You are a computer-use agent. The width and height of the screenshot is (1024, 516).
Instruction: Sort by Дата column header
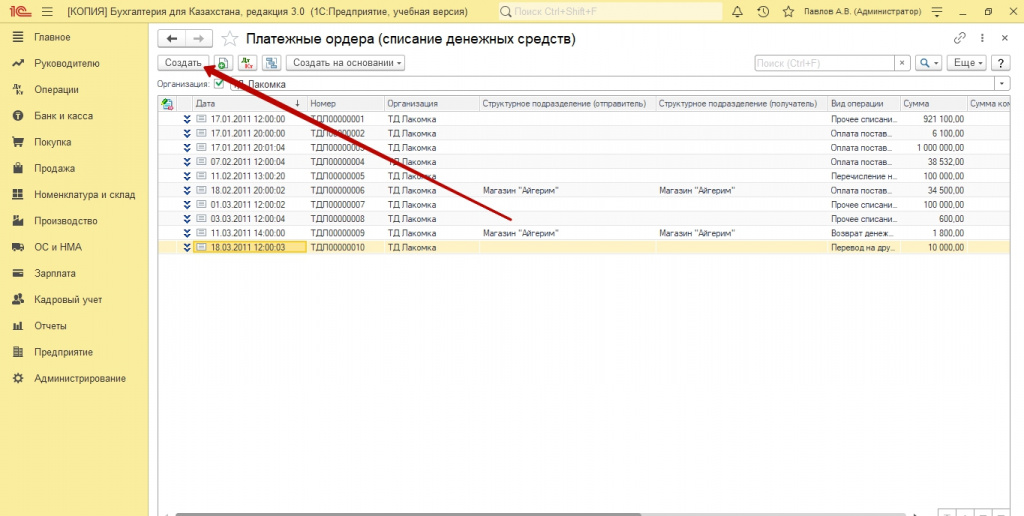(250, 104)
